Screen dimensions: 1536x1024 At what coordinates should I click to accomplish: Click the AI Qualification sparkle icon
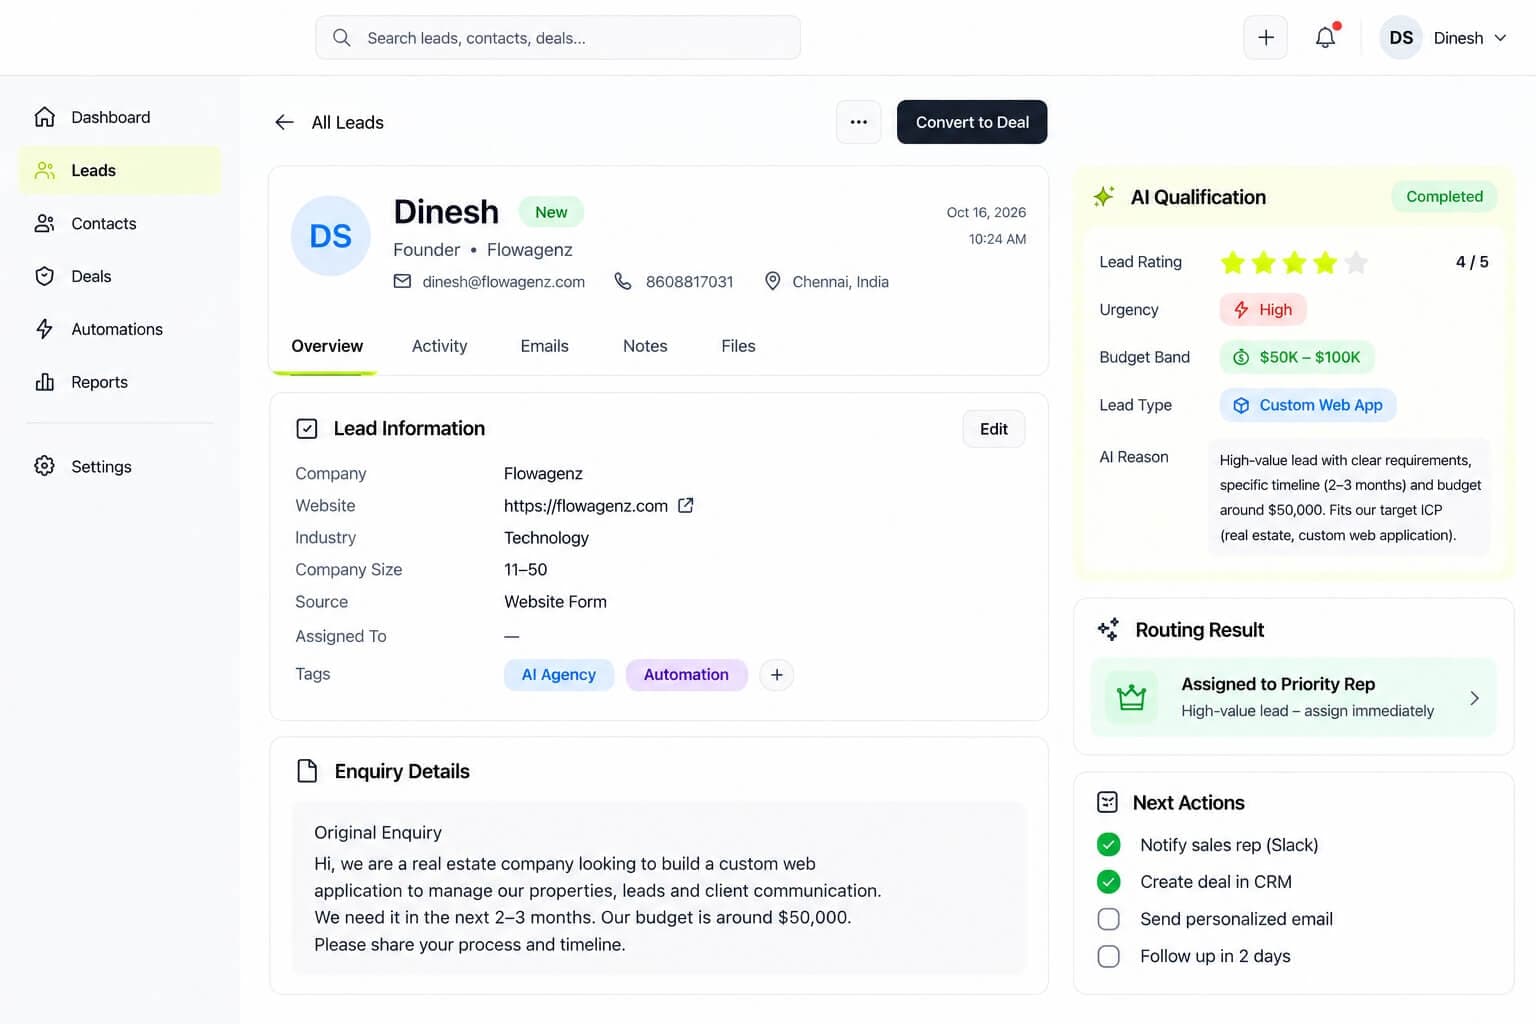[1104, 197]
